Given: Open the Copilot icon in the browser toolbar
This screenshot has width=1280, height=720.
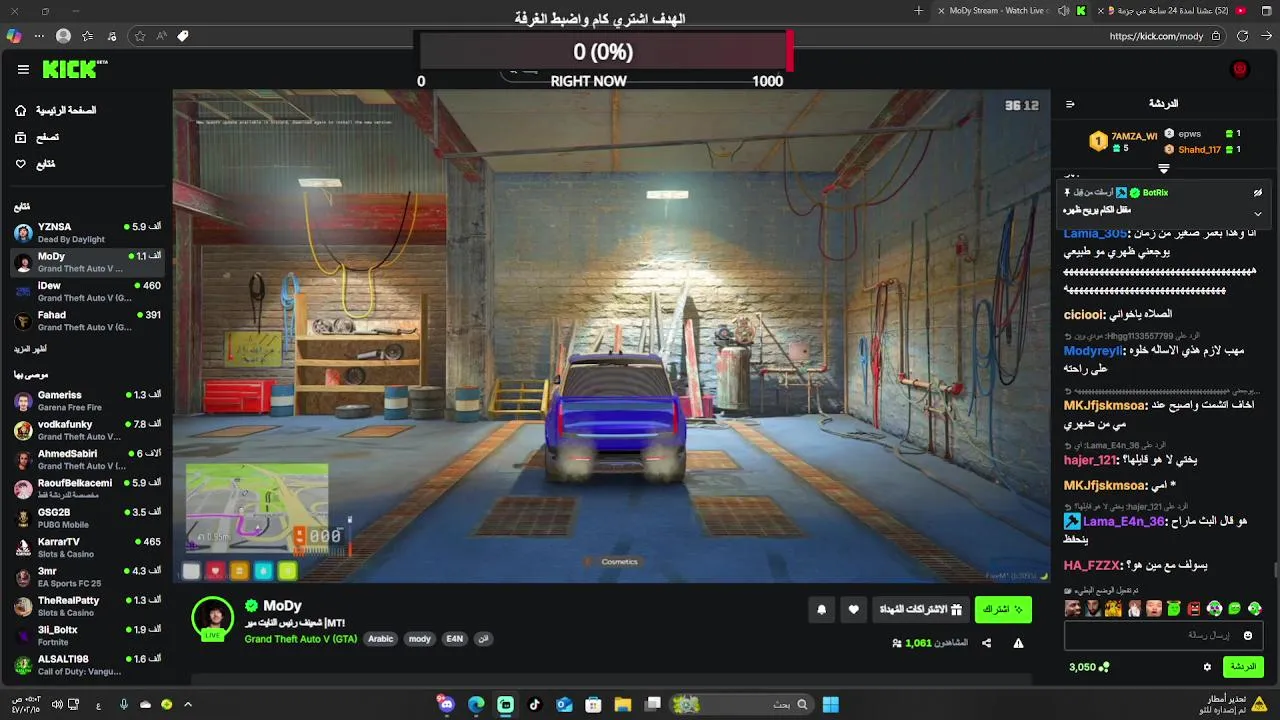Looking at the screenshot, I should coord(13,36).
